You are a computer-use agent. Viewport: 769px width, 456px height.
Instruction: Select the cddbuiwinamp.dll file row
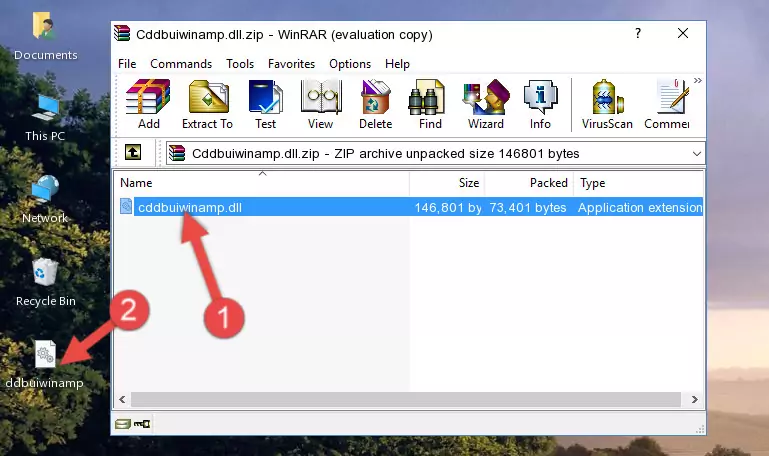point(410,207)
